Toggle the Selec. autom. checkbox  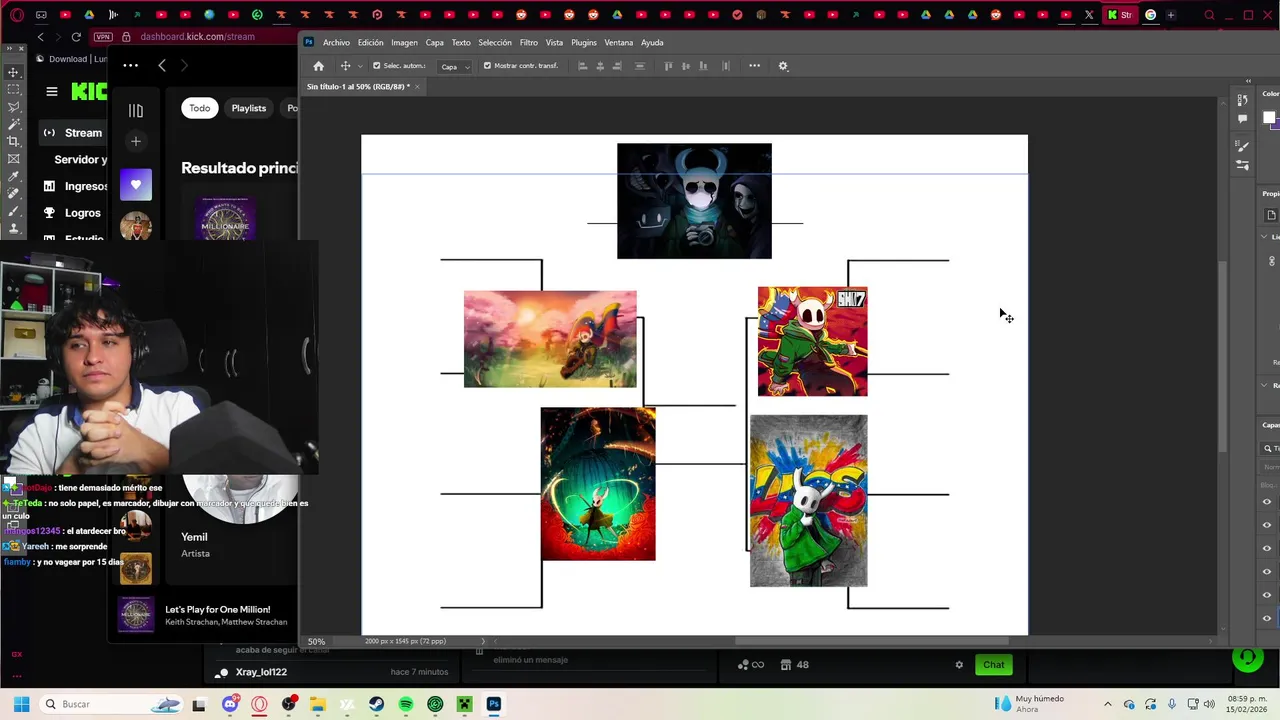point(377,66)
